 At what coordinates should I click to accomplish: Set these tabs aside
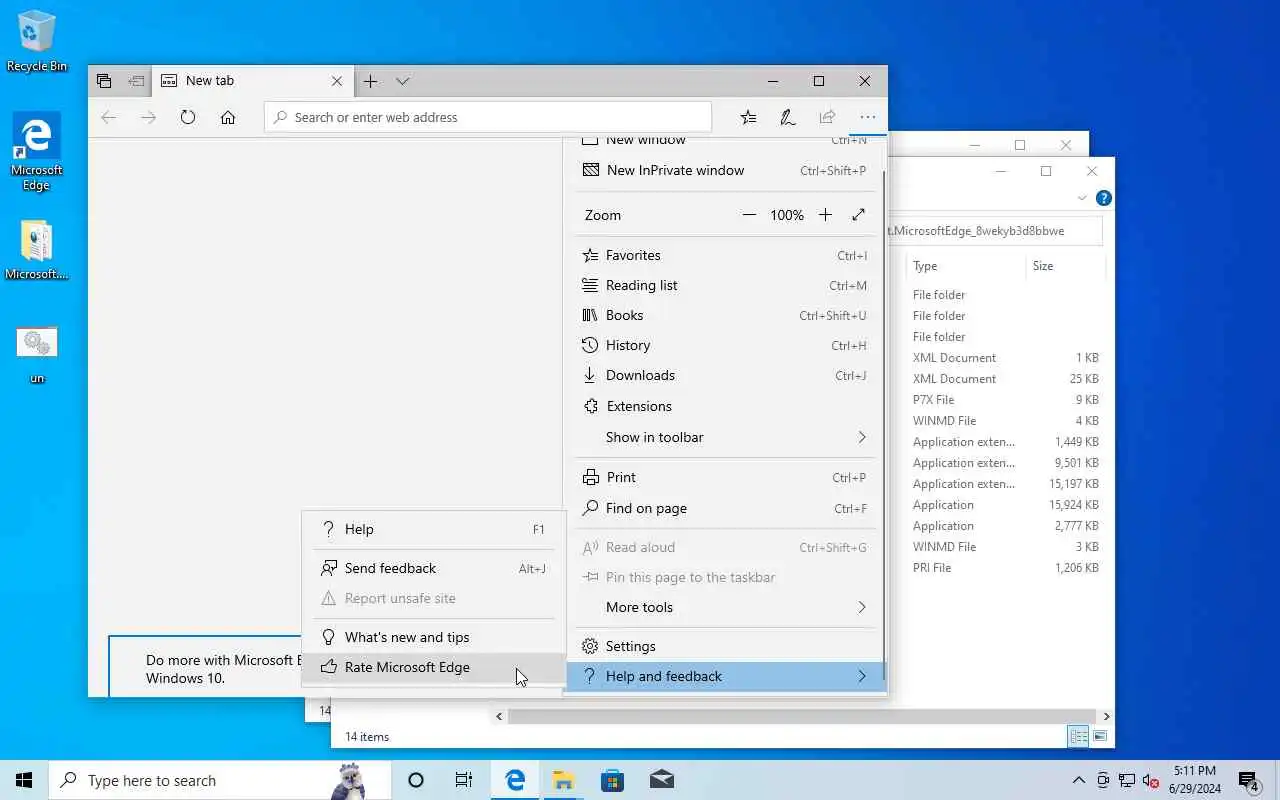137,81
